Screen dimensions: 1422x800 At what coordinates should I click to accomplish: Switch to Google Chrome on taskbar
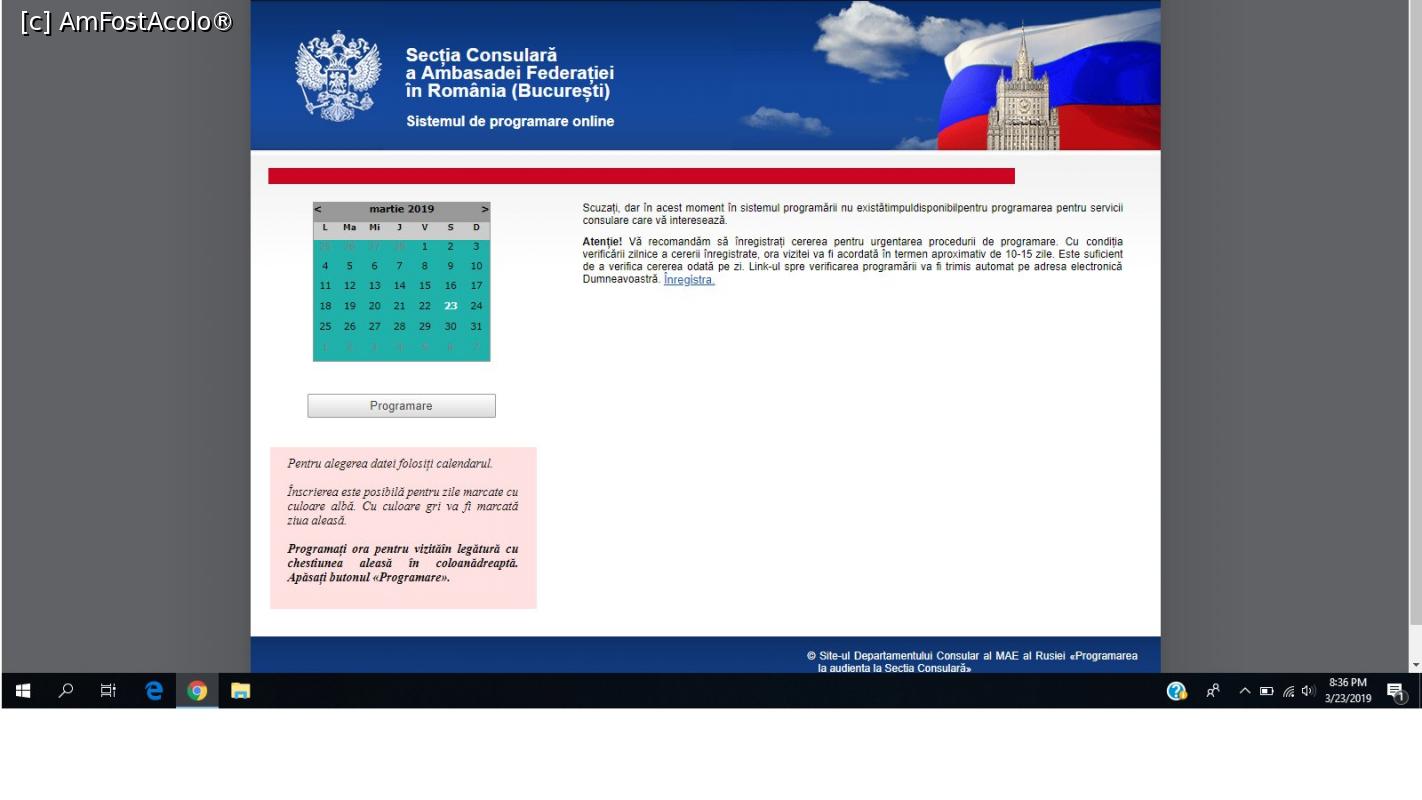tap(197, 691)
